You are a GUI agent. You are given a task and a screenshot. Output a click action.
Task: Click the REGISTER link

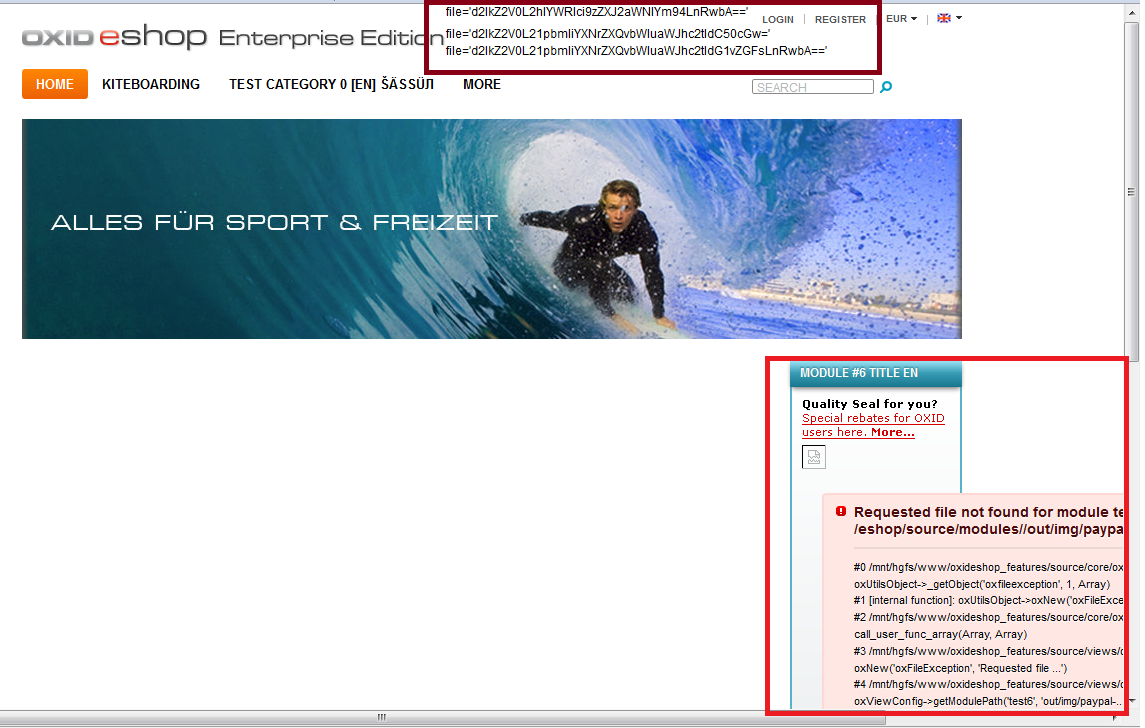[840, 19]
